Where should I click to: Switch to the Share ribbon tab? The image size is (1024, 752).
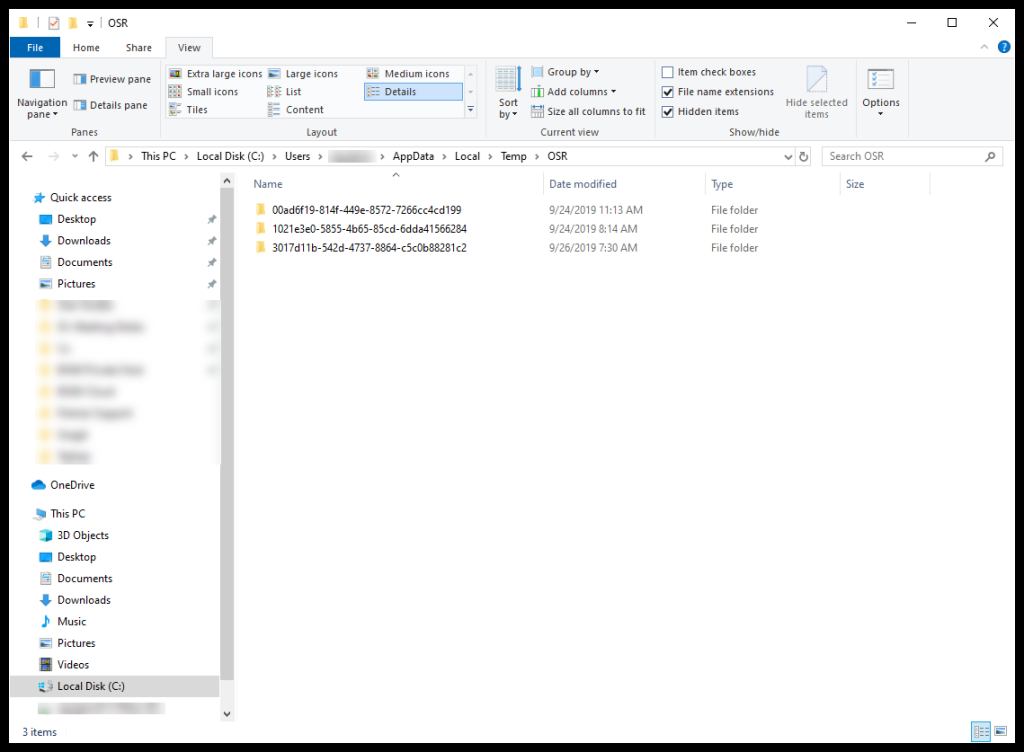(139, 47)
